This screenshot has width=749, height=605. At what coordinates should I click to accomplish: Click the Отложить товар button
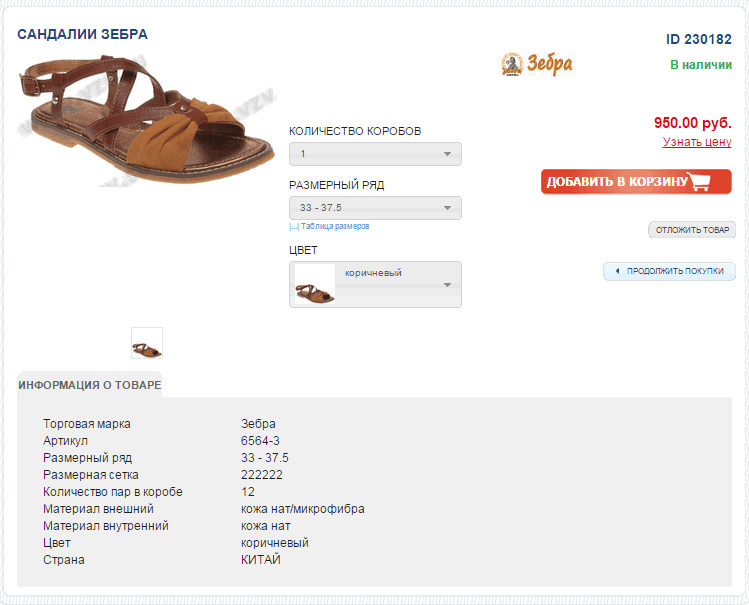click(x=692, y=230)
